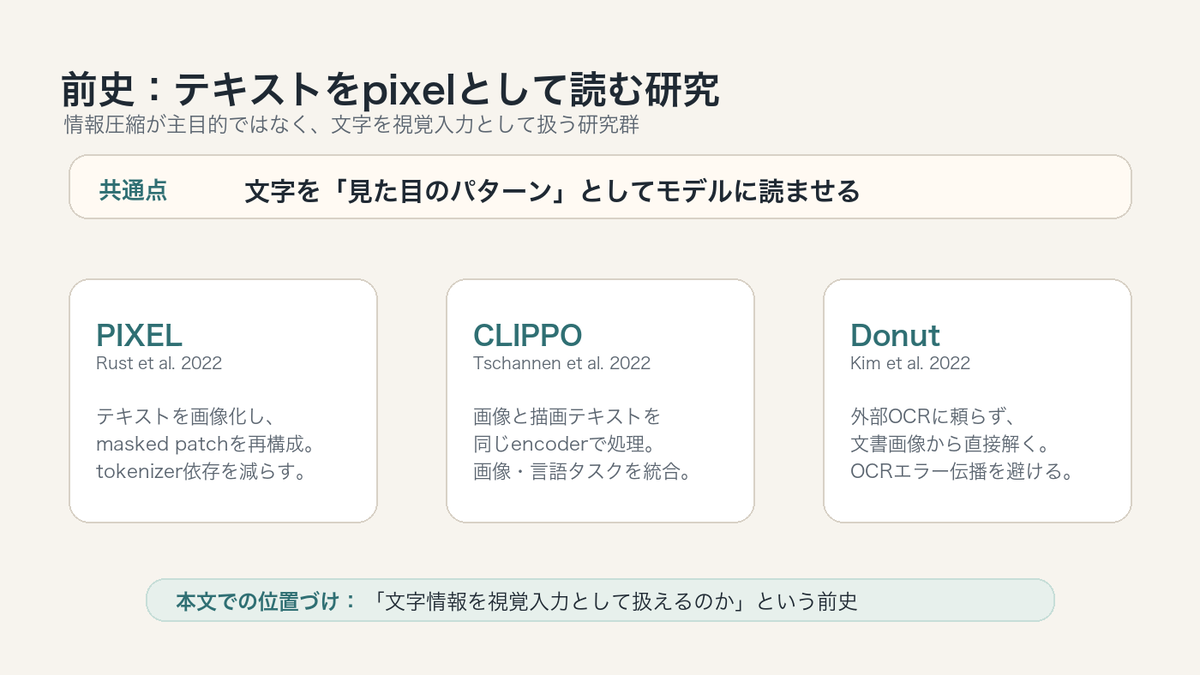Screen dimensions: 1200x675
Task: Click the CLIPPO card heading
Action: [x=527, y=335]
